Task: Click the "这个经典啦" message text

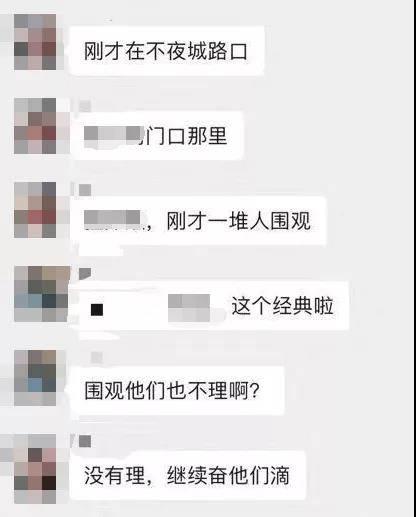Action: 282,306
